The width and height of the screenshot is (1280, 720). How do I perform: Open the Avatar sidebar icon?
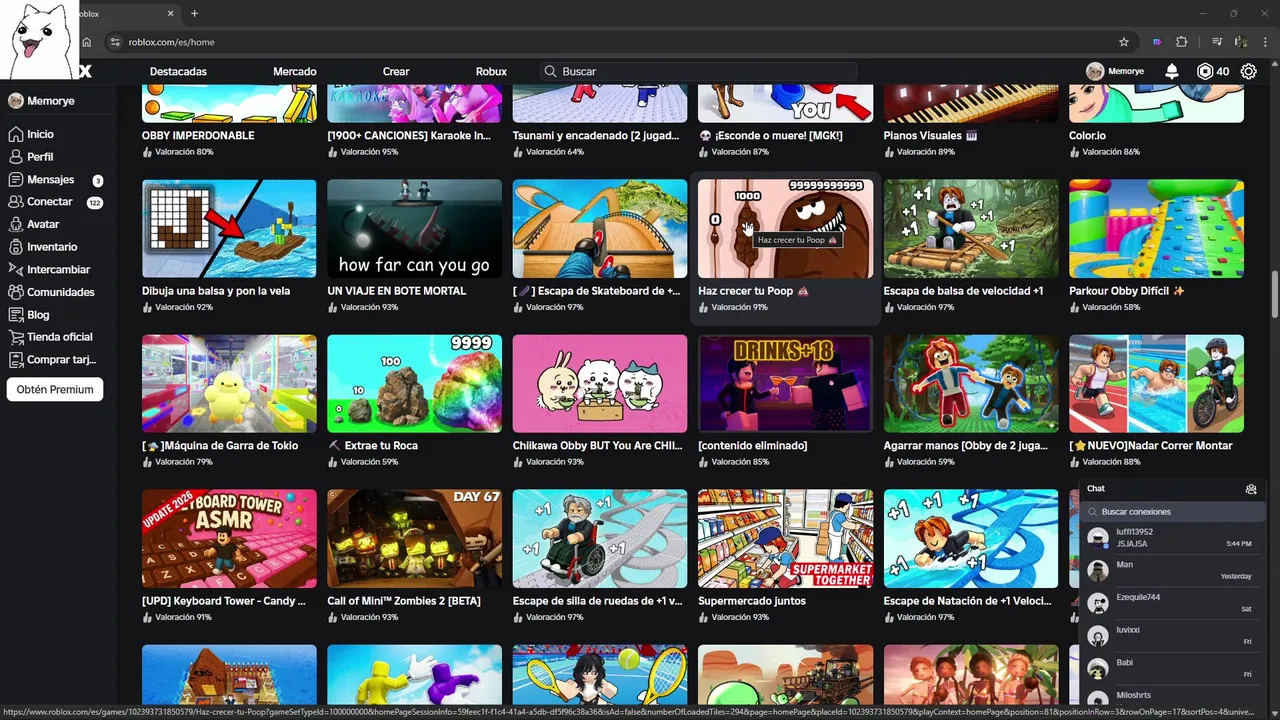15,224
